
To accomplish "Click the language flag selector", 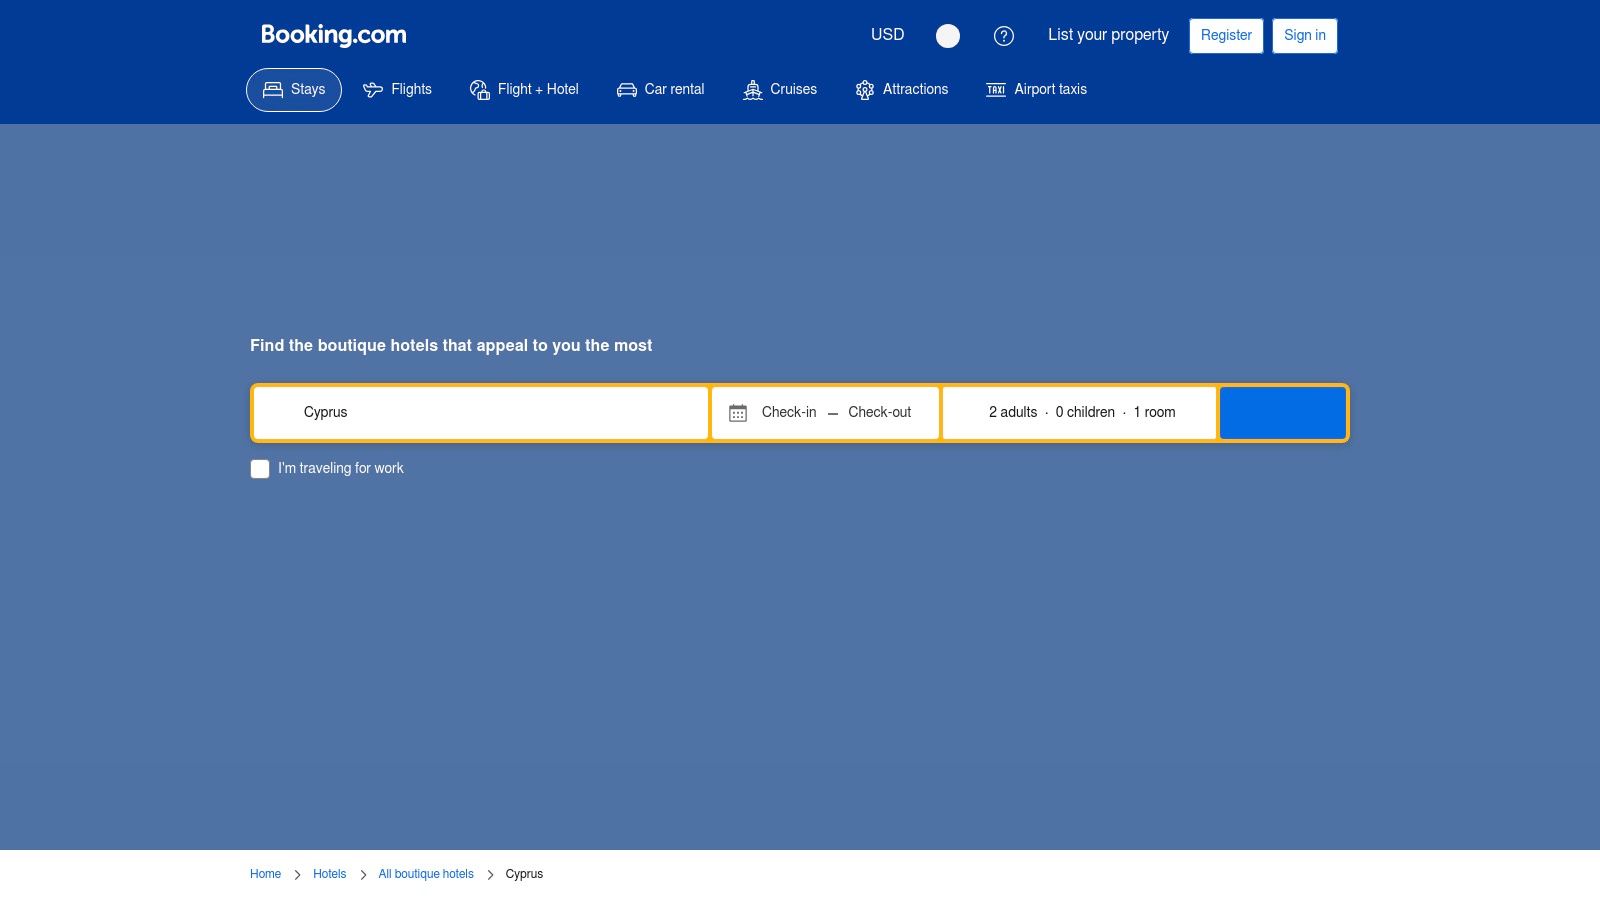I will (x=947, y=36).
